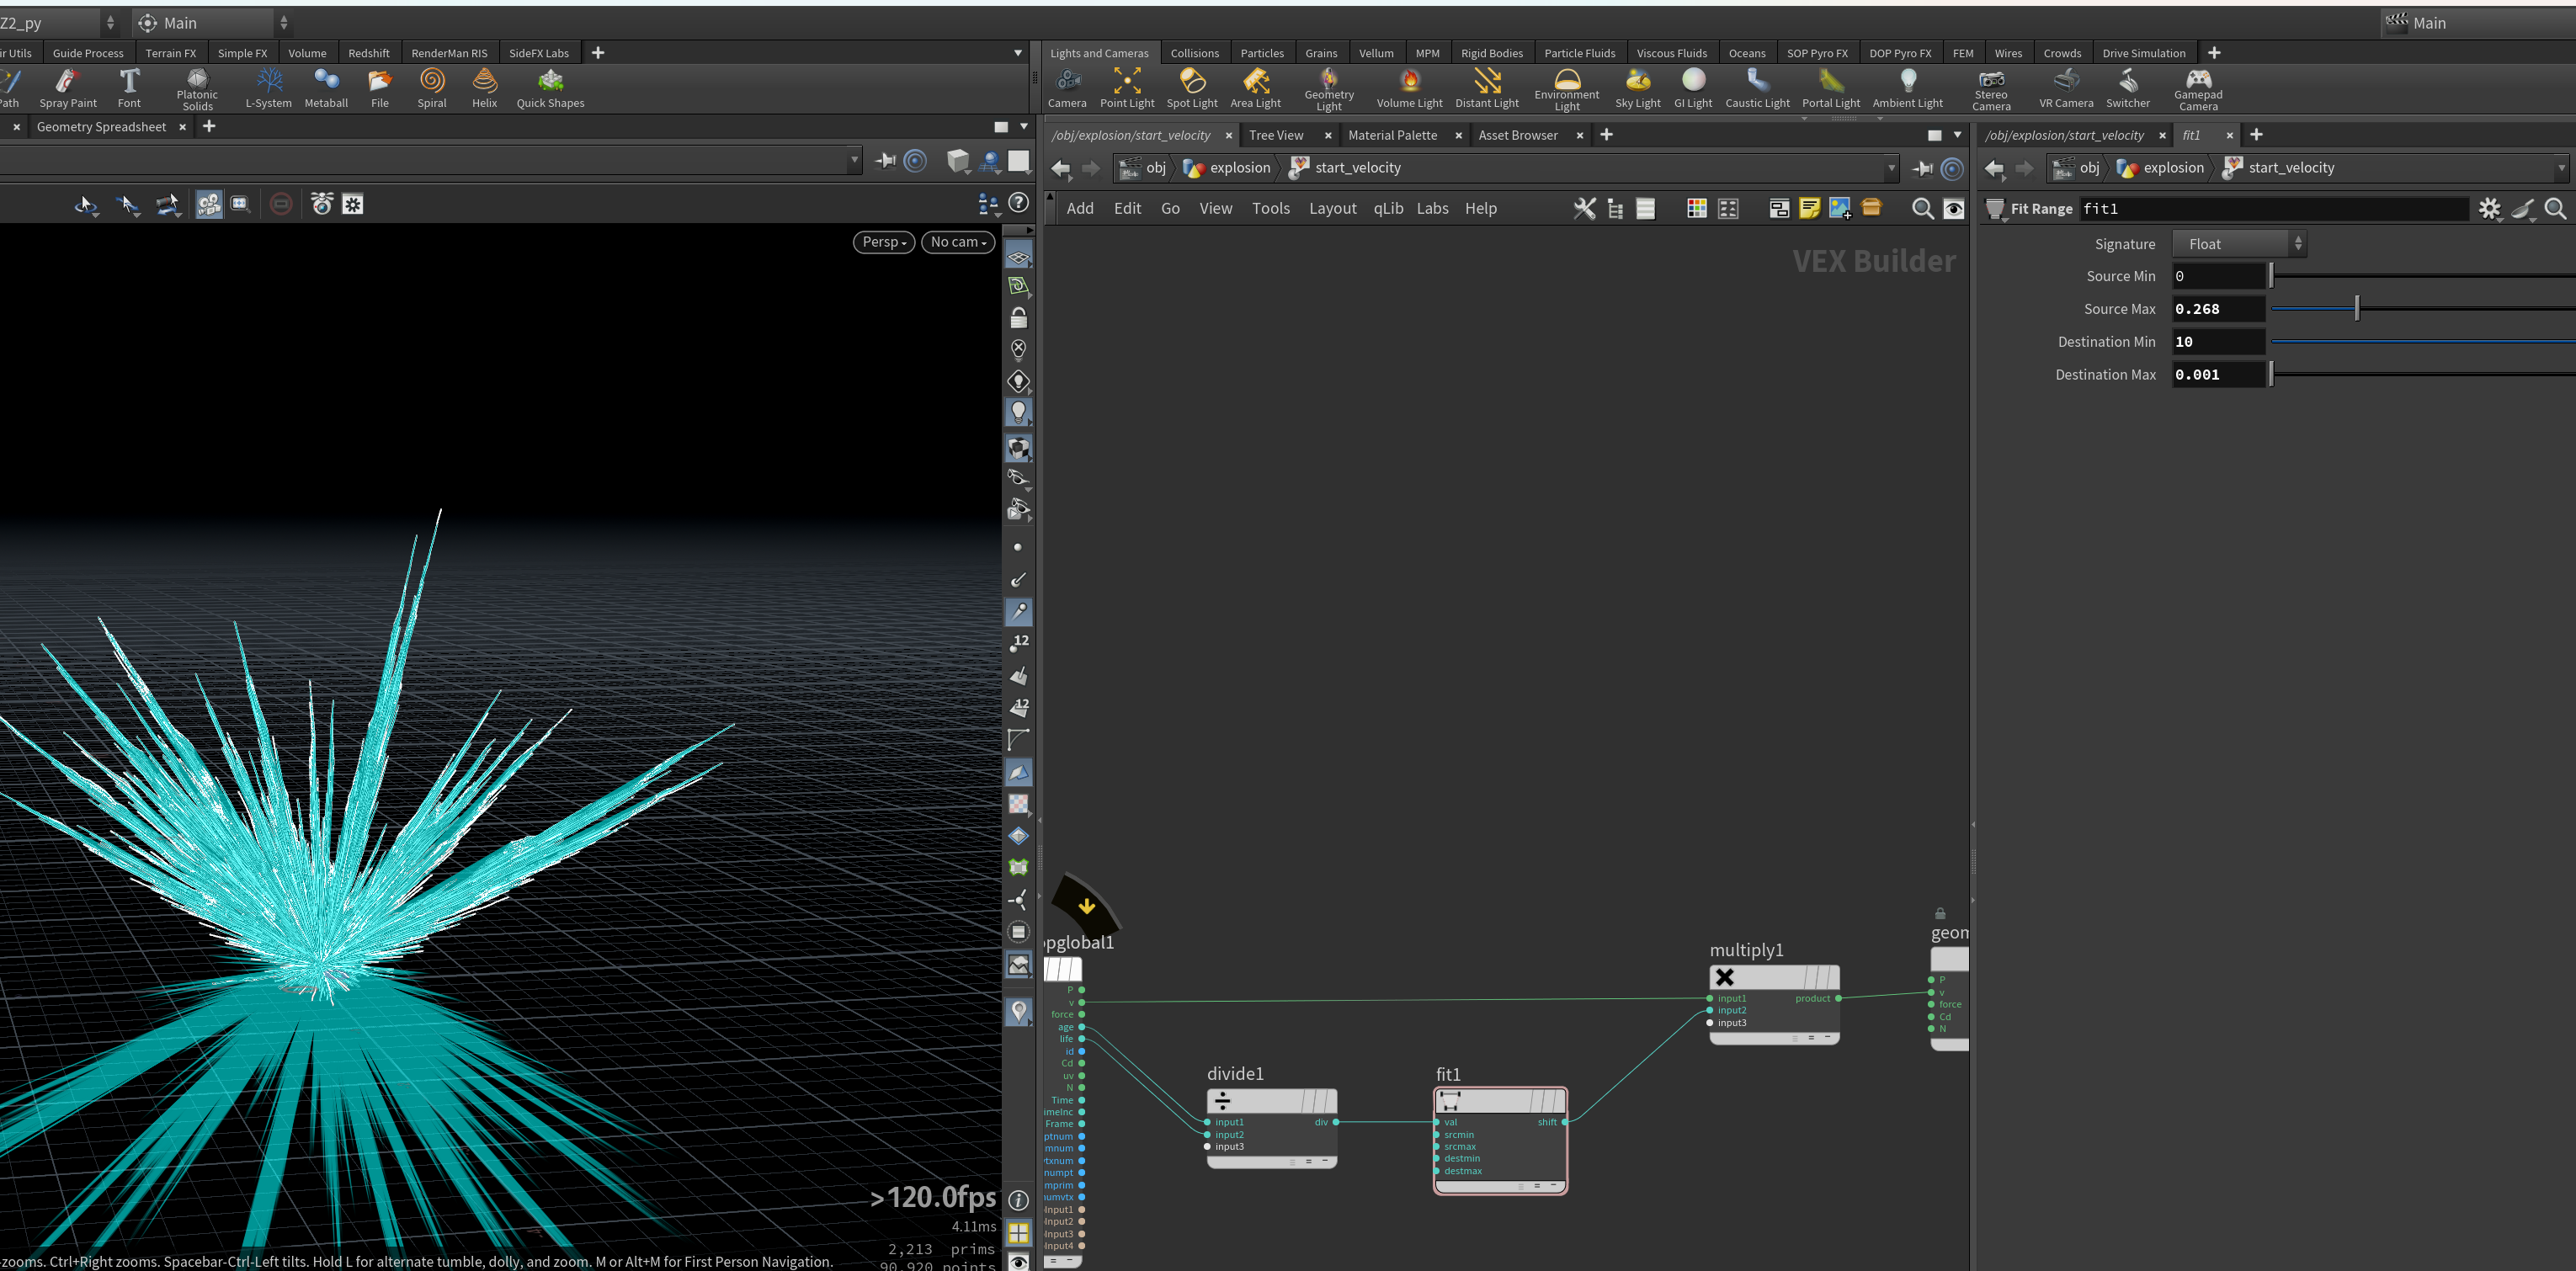Toggle the viewport display options lock icon

pyautogui.click(x=1018, y=318)
